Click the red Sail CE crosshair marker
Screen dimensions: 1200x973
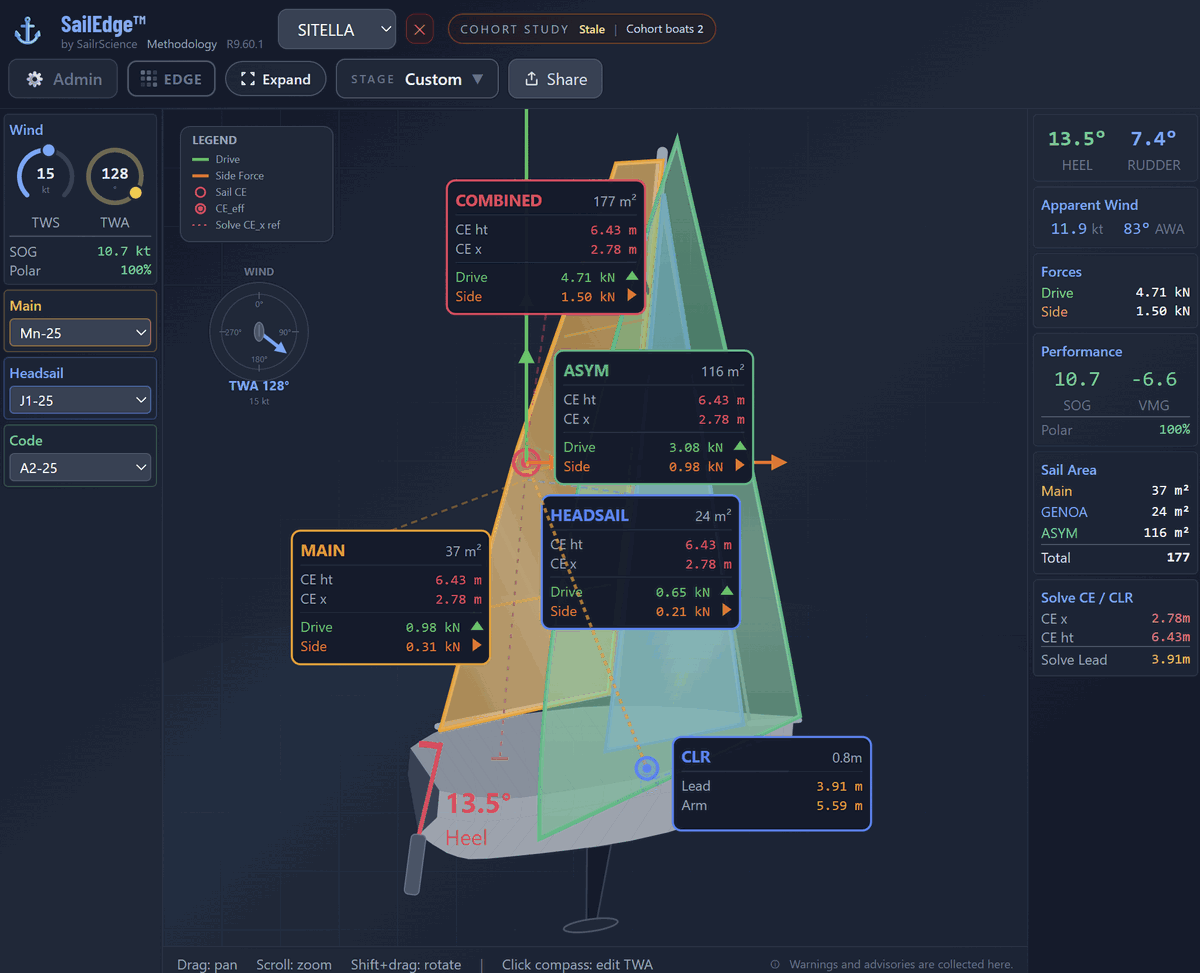[x=527, y=462]
